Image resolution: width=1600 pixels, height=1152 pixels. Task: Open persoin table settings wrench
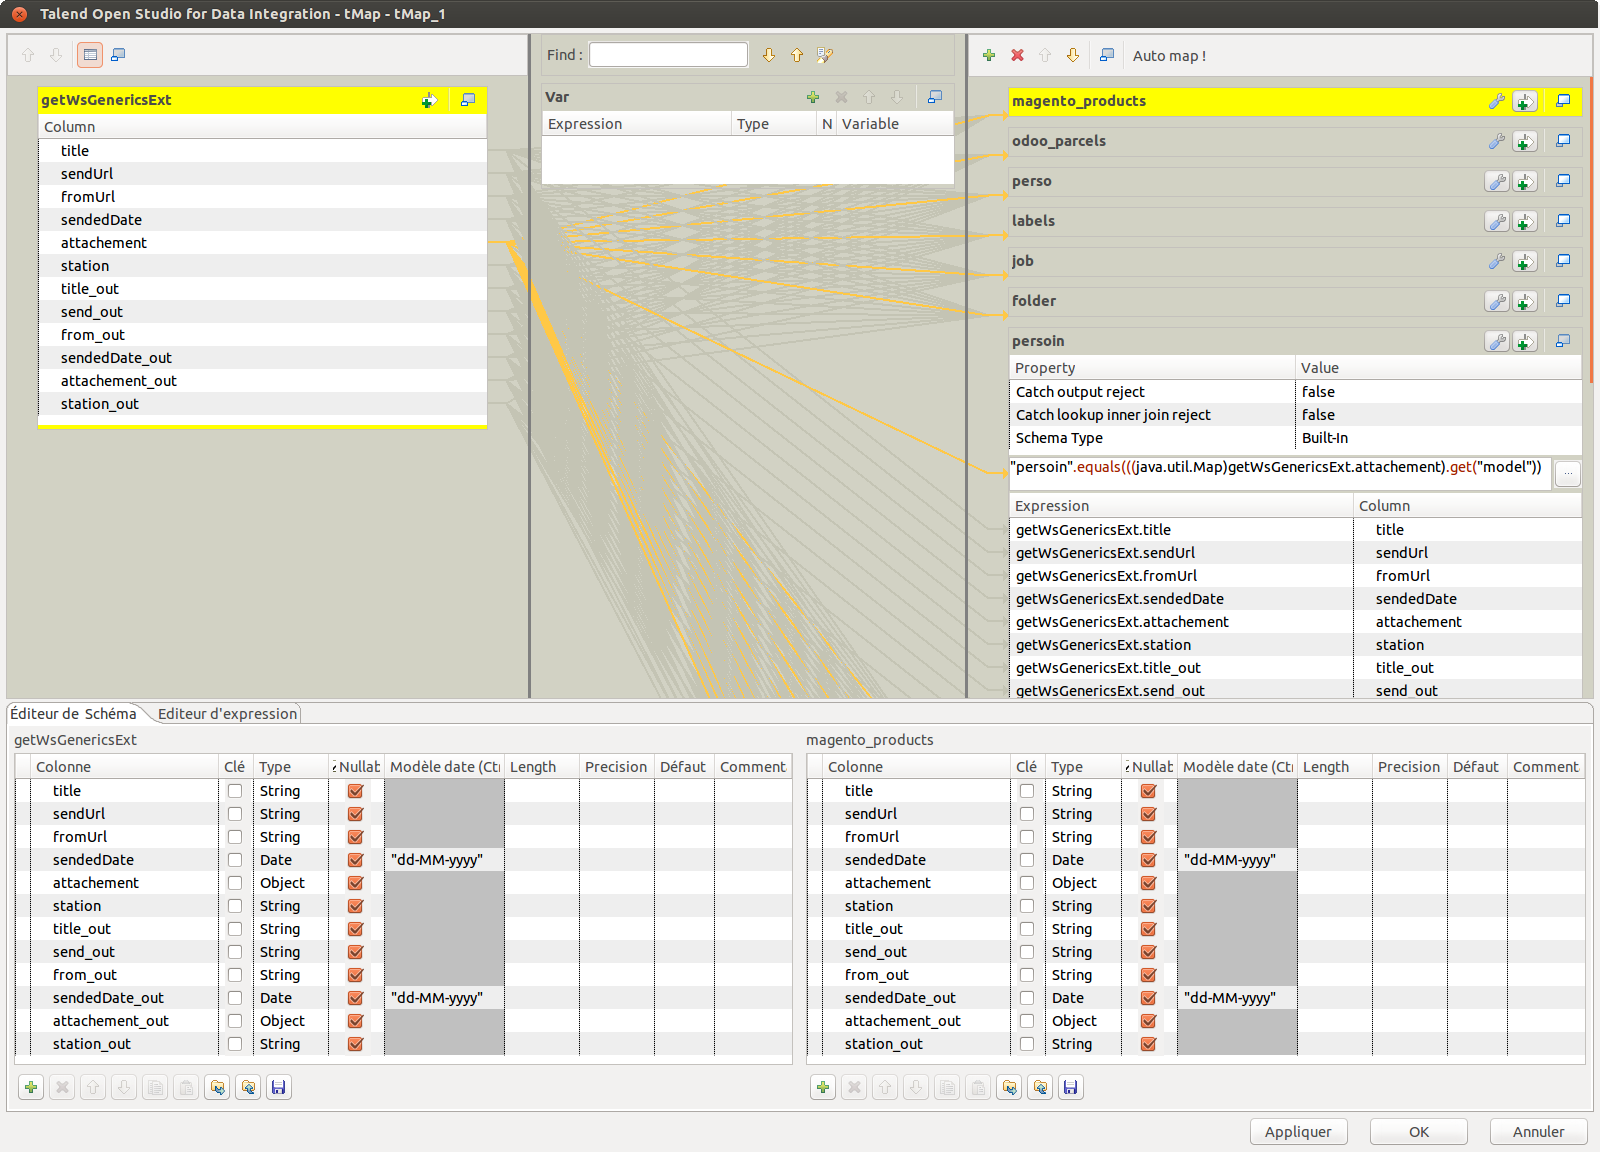click(1497, 341)
